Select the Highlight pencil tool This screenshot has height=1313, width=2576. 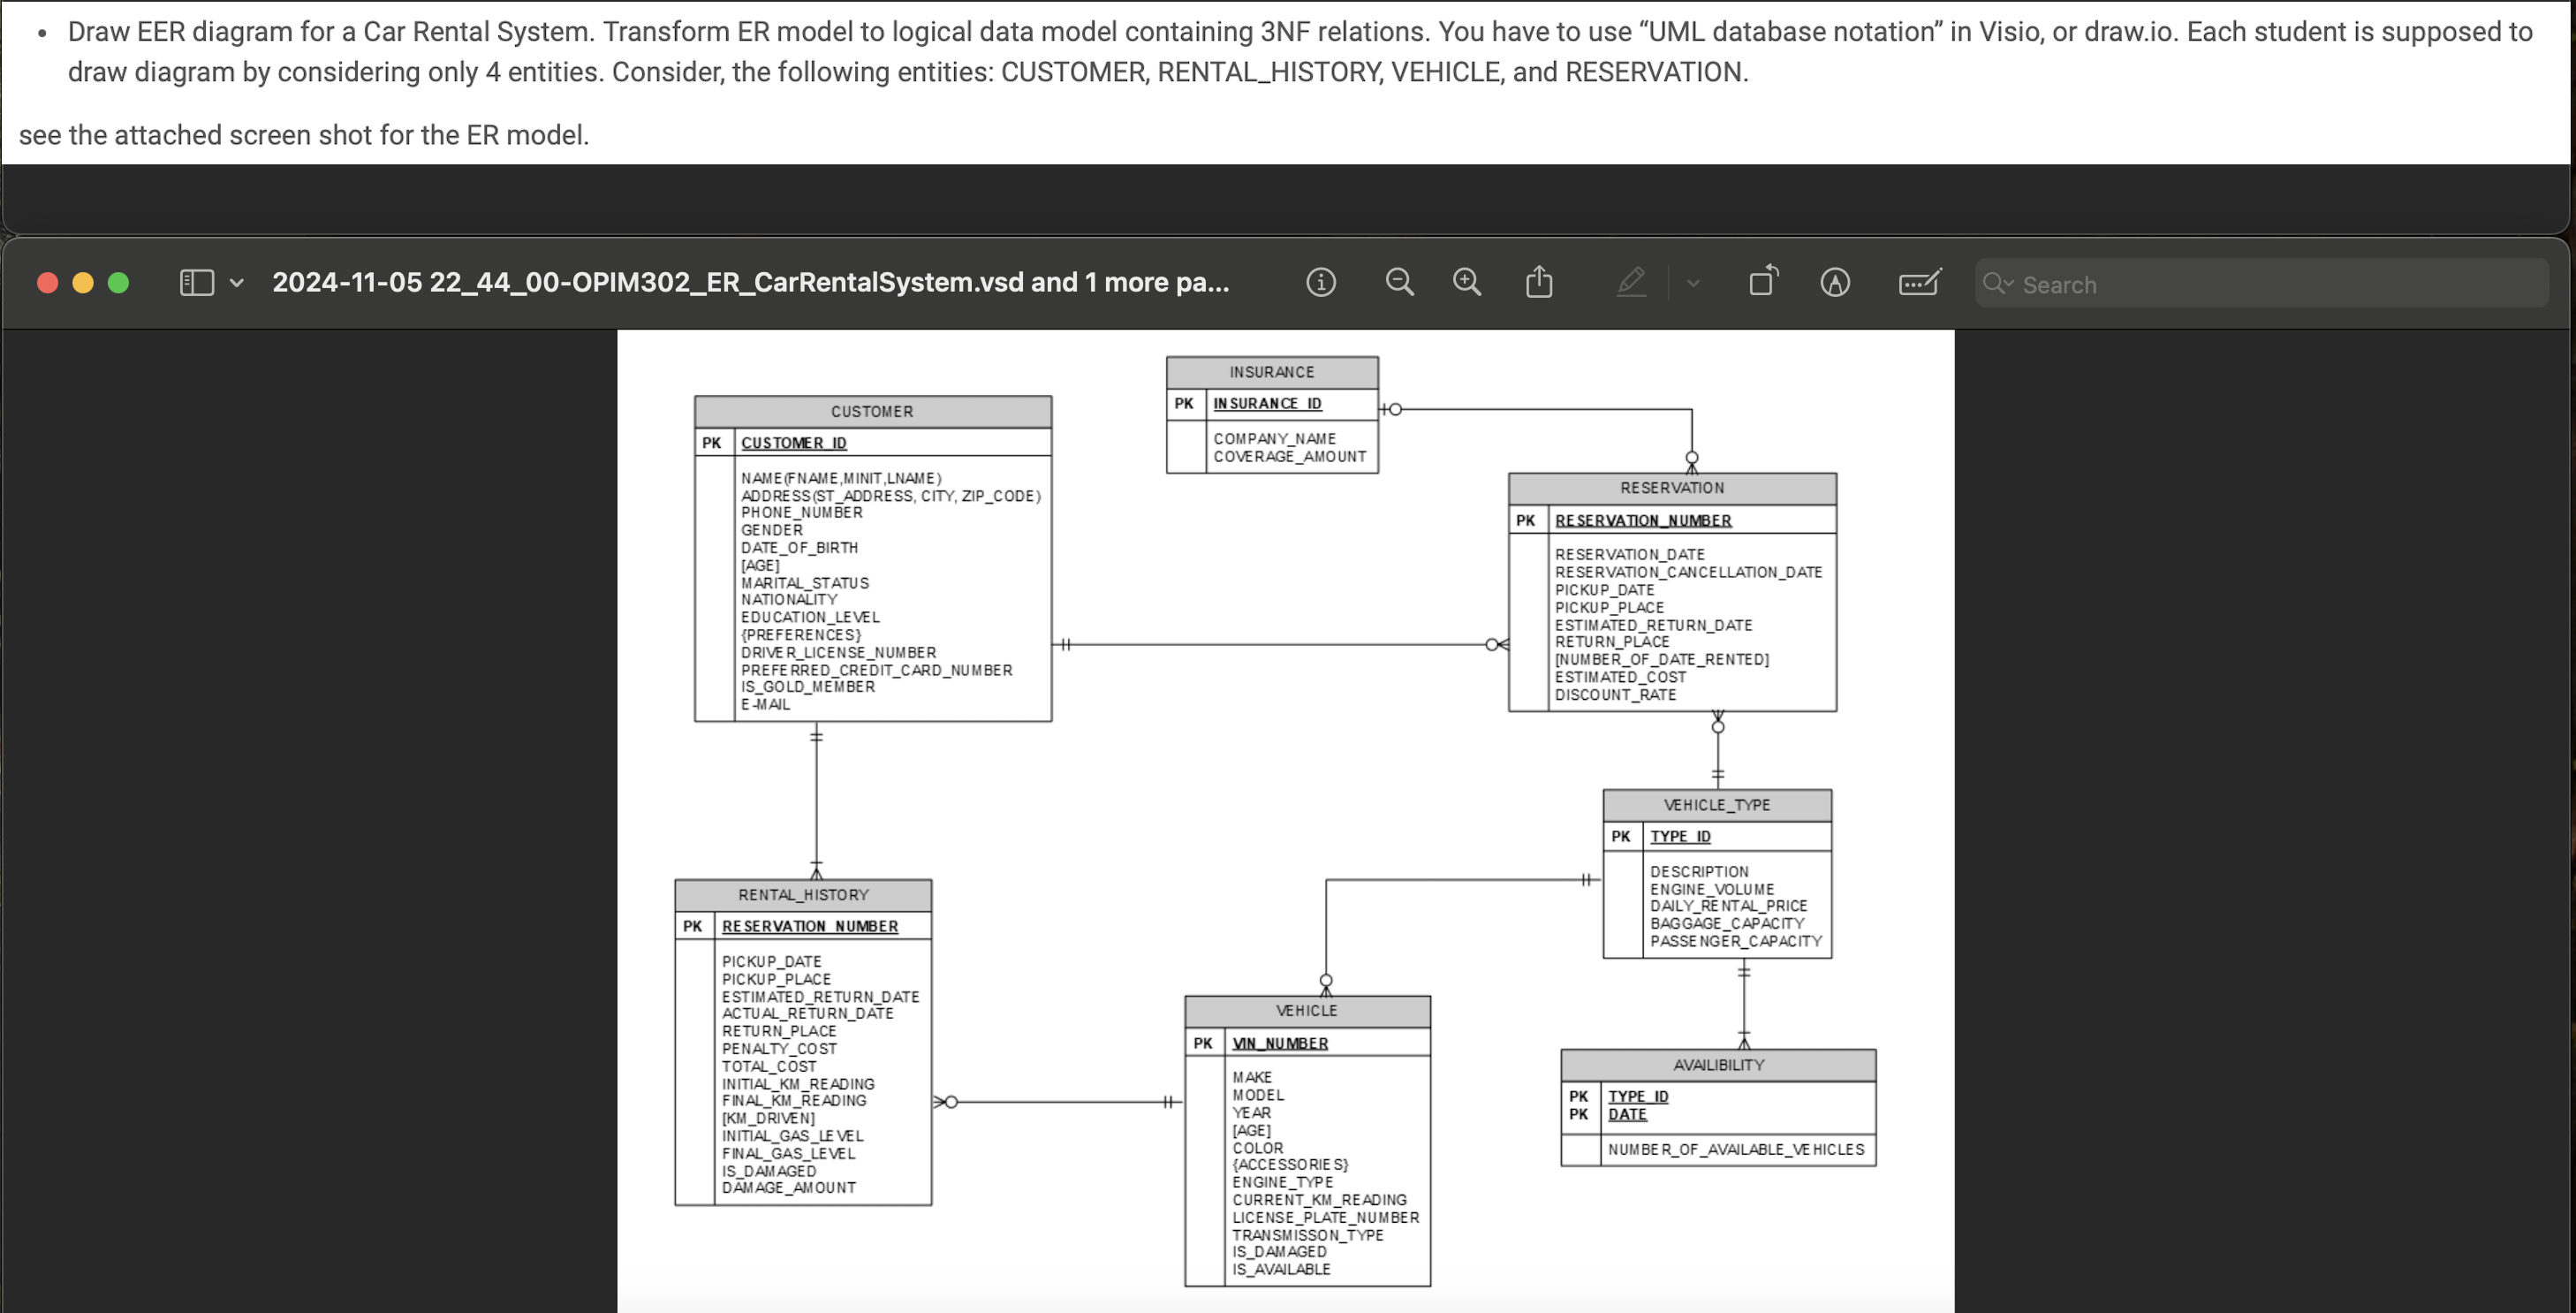pyautogui.click(x=1632, y=282)
